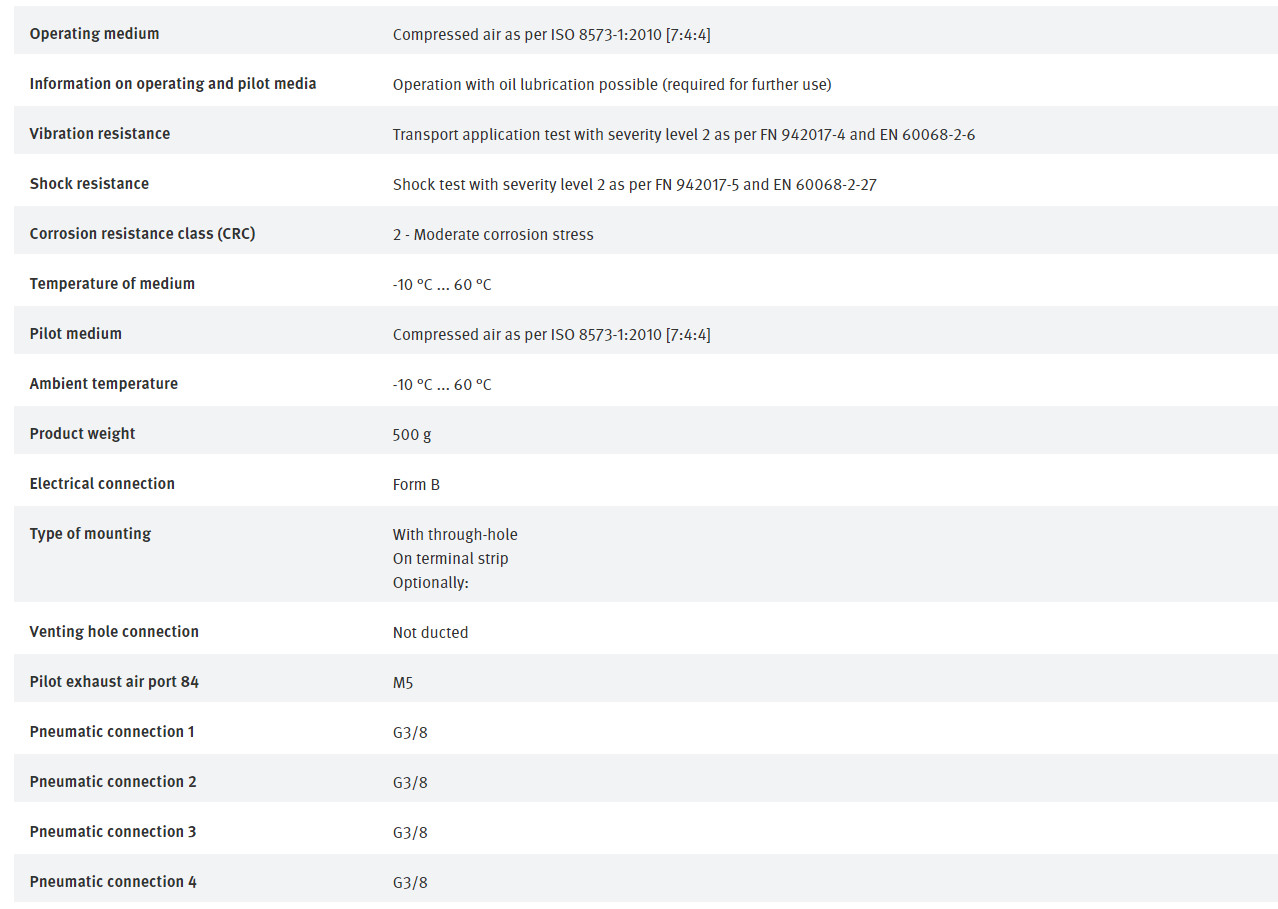Click the Ambient temperature label

[104, 384]
